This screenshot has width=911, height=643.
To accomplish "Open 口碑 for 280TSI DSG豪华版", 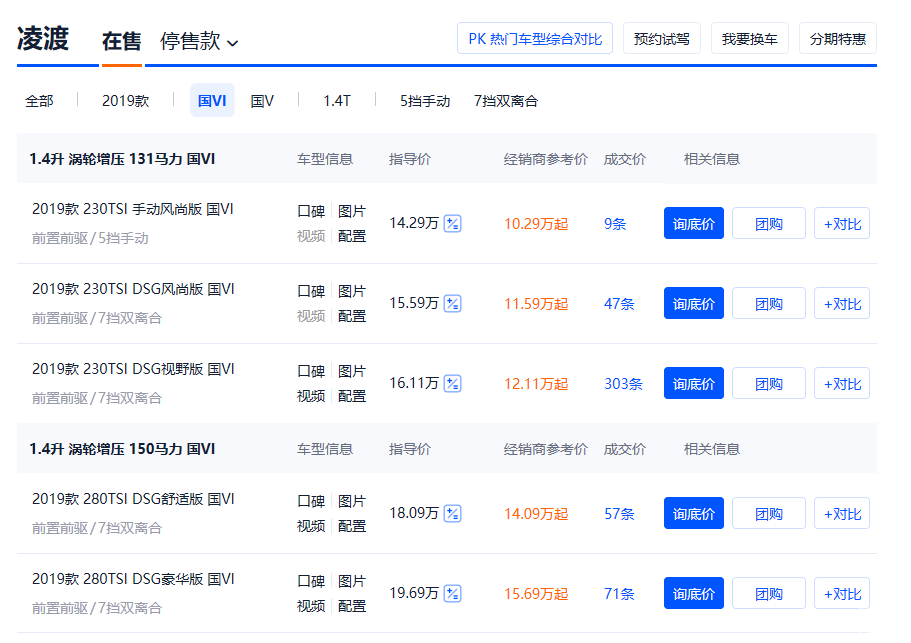I will click(311, 581).
